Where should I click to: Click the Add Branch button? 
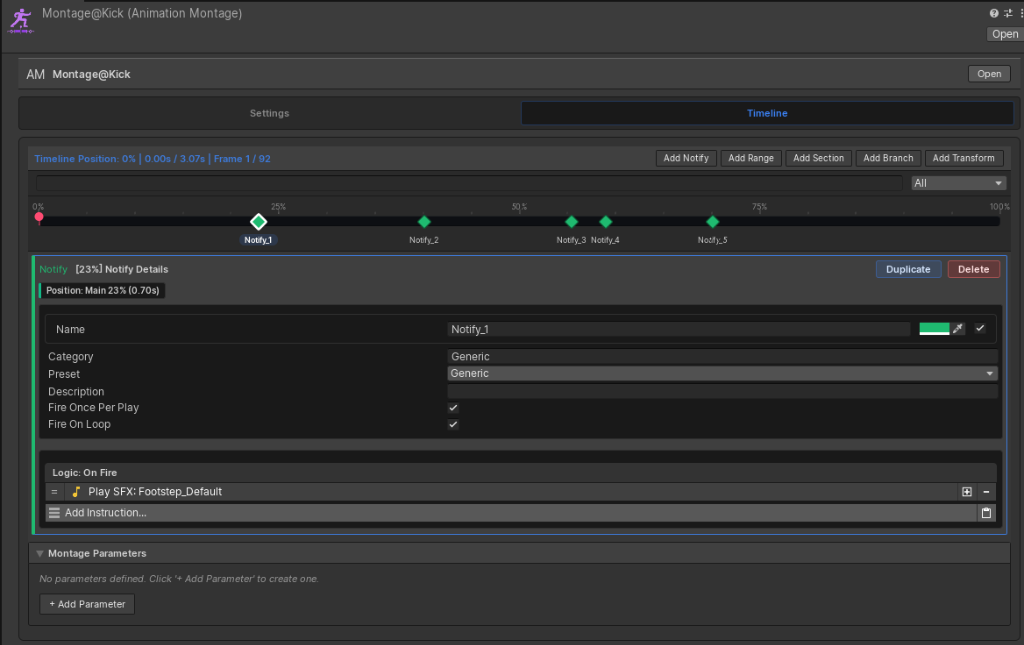(x=888, y=158)
